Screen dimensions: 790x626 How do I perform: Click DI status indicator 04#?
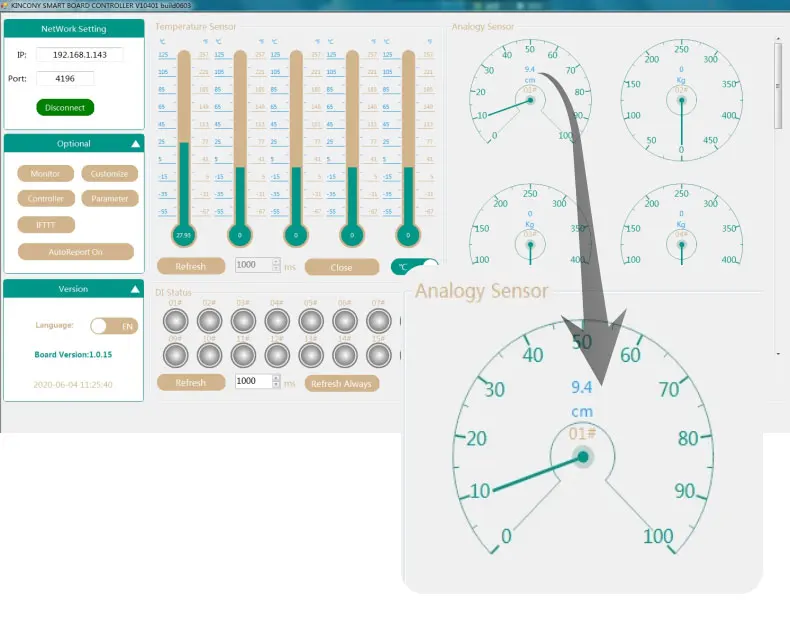pyautogui.click(x=277, y=321)
